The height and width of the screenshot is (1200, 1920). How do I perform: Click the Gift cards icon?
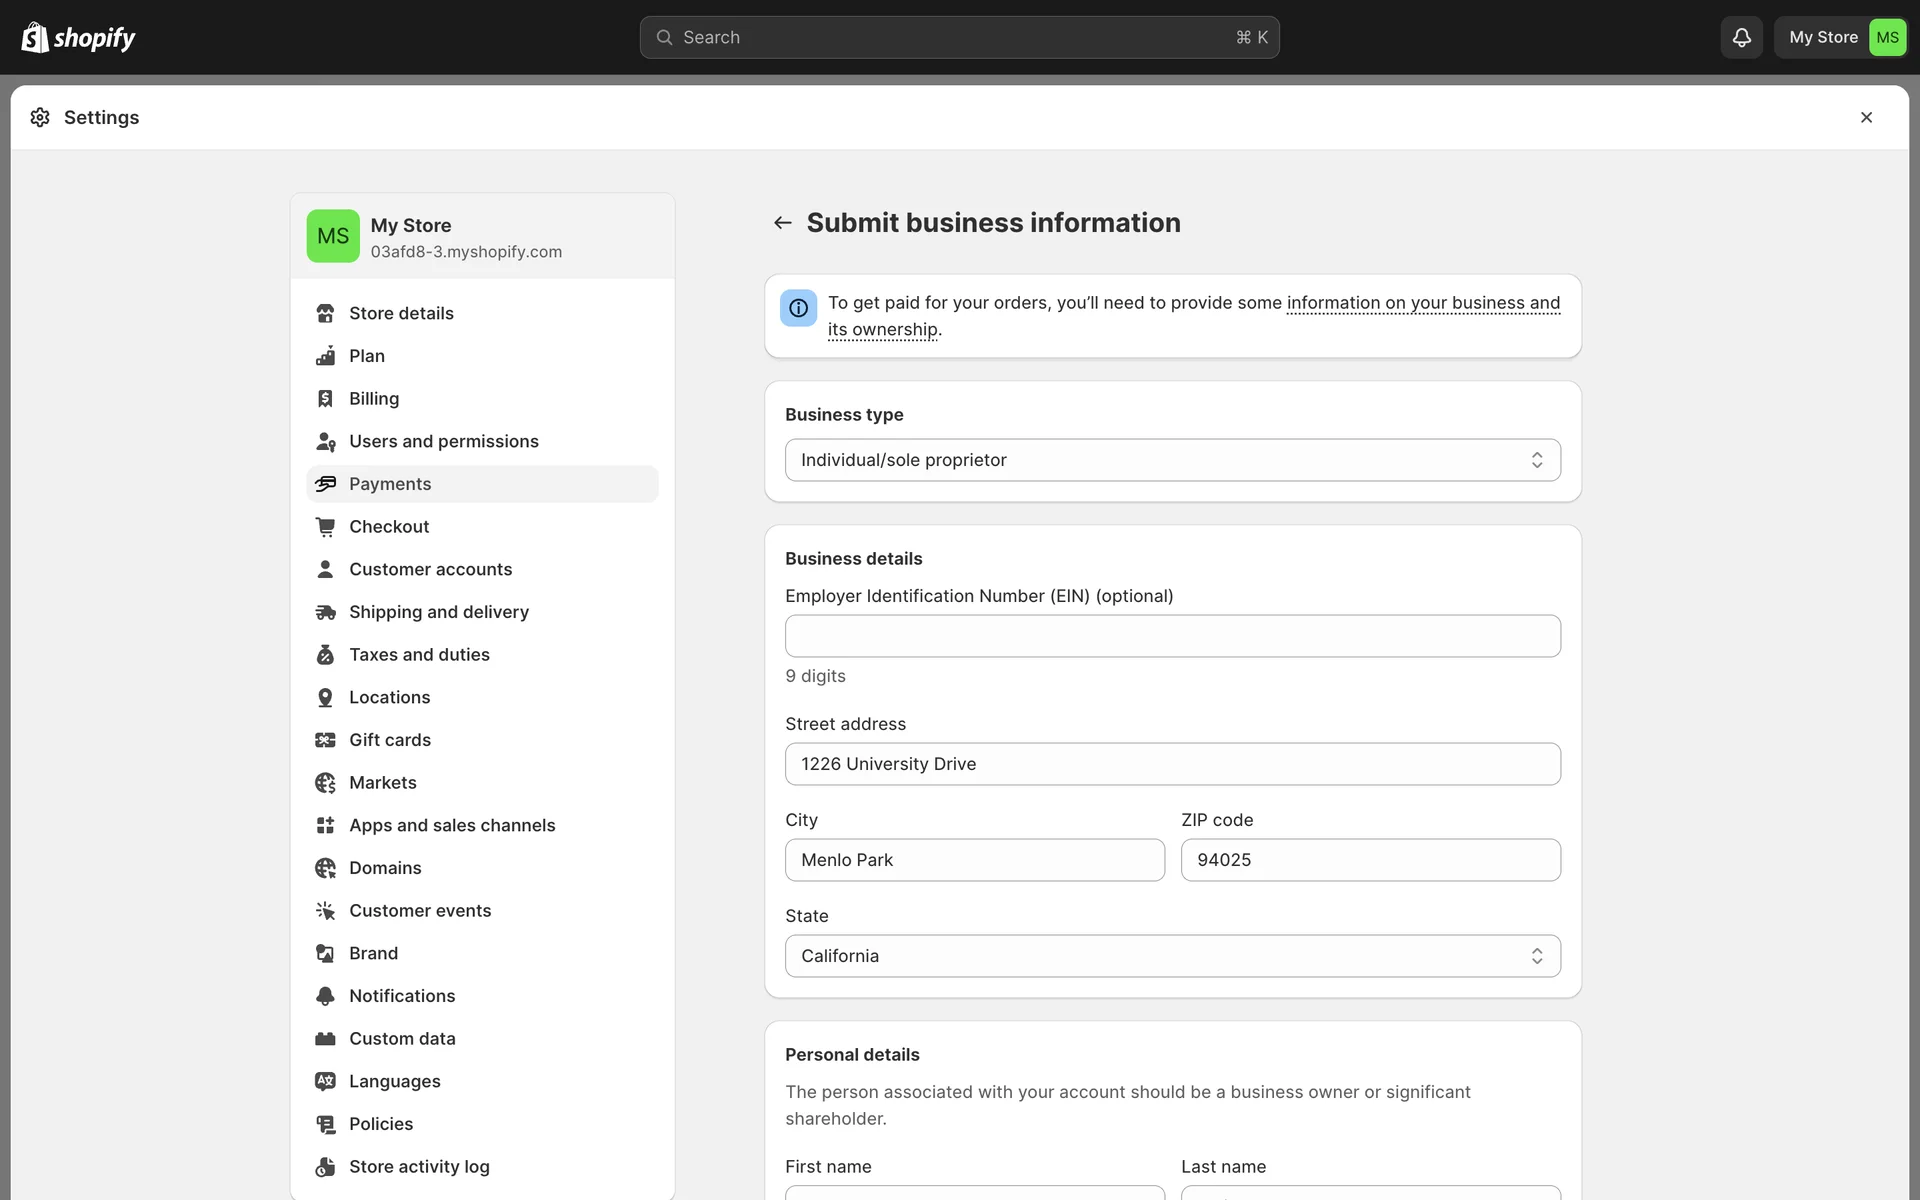point(325,740)
